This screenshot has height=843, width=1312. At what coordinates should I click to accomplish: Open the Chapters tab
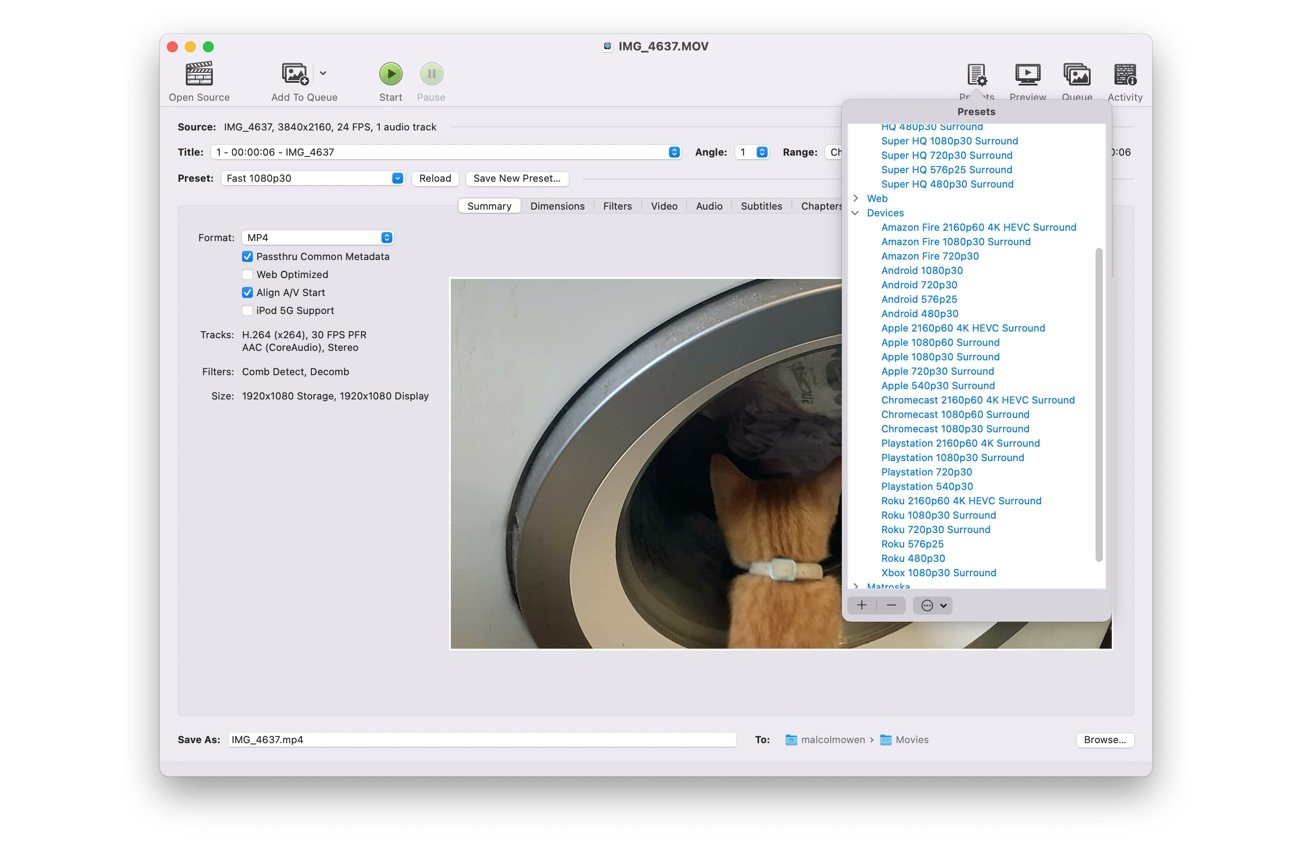click(820, 206)
